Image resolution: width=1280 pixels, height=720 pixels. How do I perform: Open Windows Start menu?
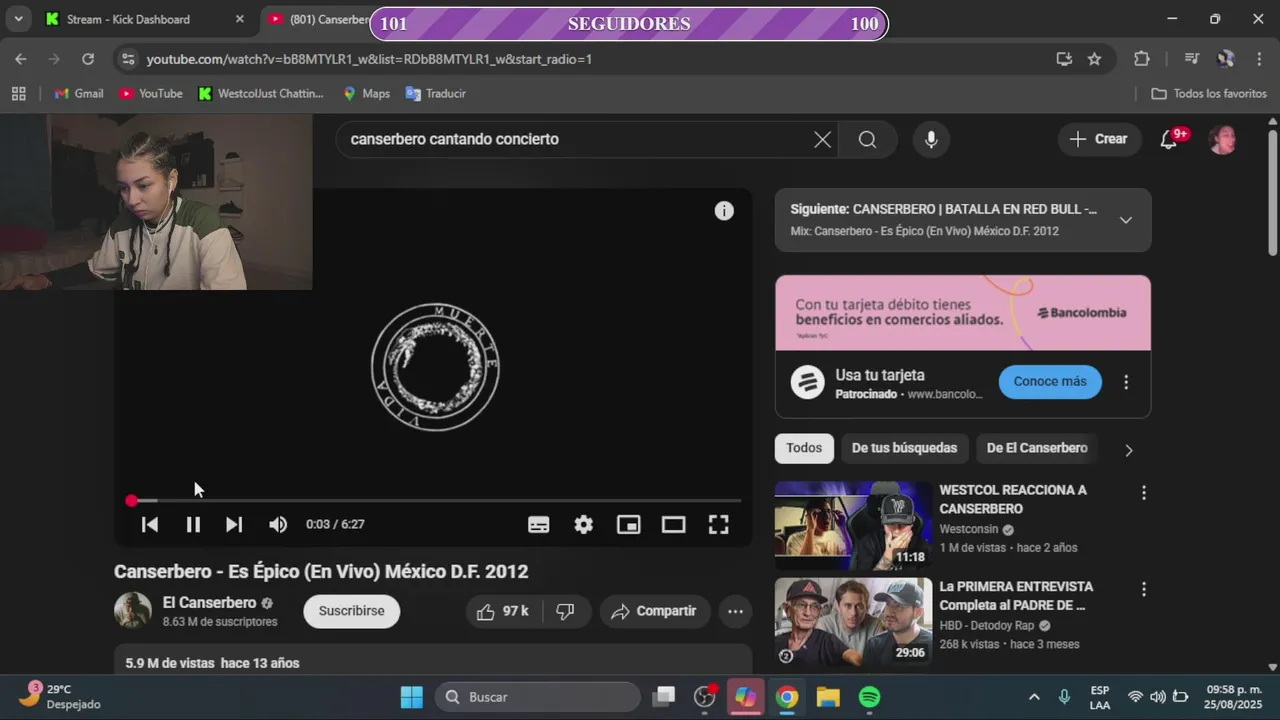[x=411, y=697]
